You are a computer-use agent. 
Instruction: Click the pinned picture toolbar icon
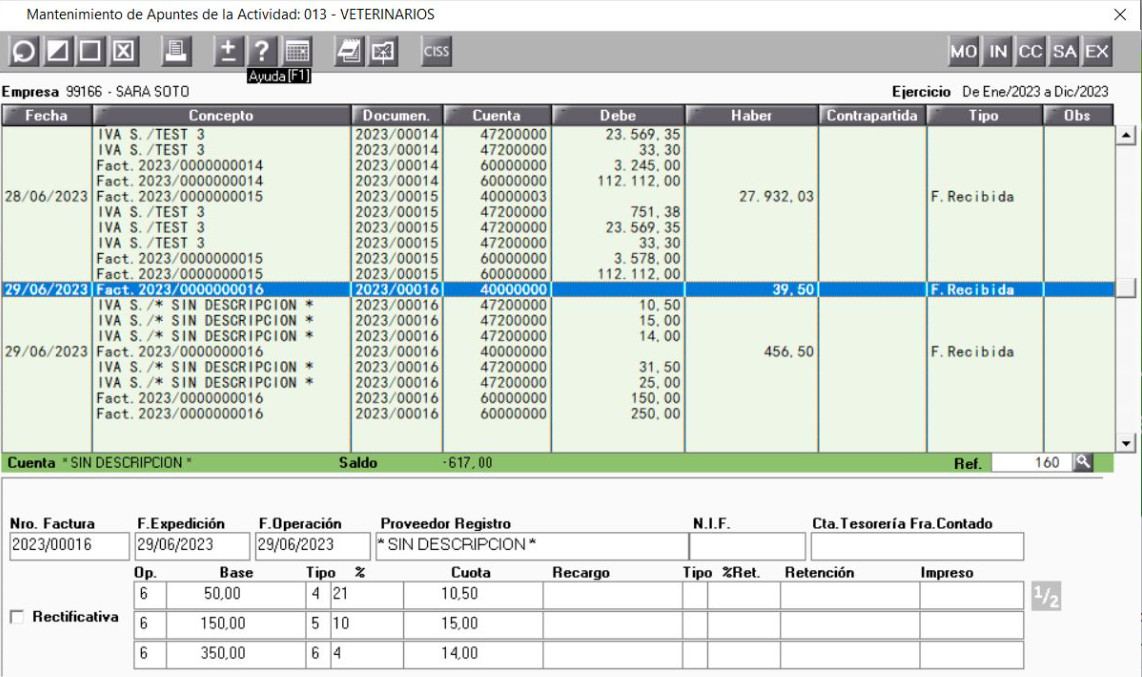coord(383,51)
